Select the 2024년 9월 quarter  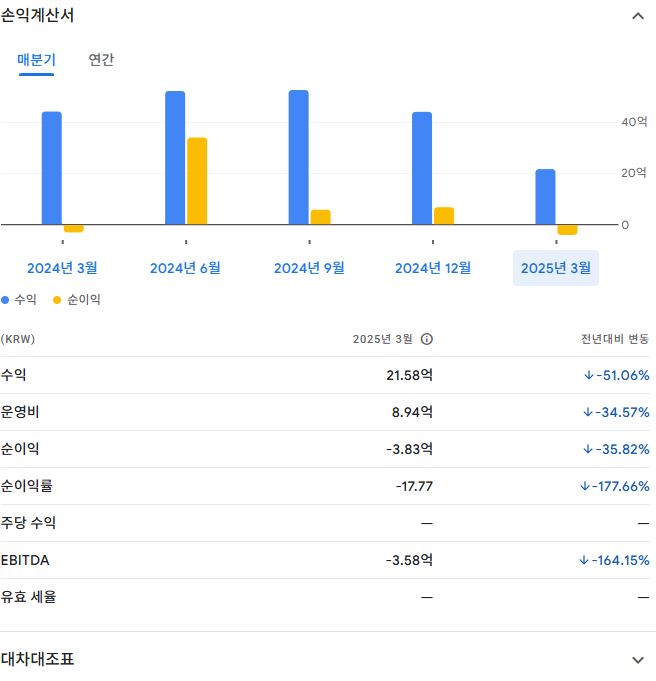tap(309, 268)
